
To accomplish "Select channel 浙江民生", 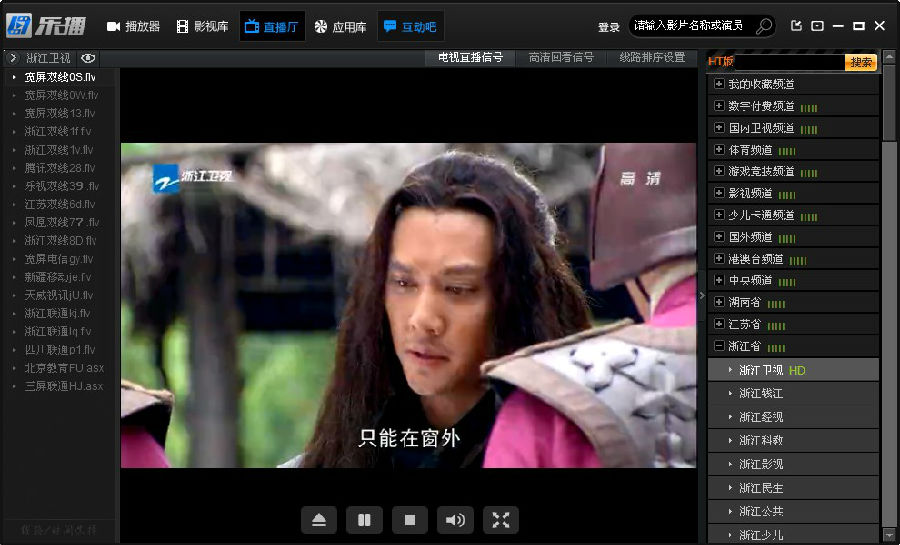I will tap(793, 488).
